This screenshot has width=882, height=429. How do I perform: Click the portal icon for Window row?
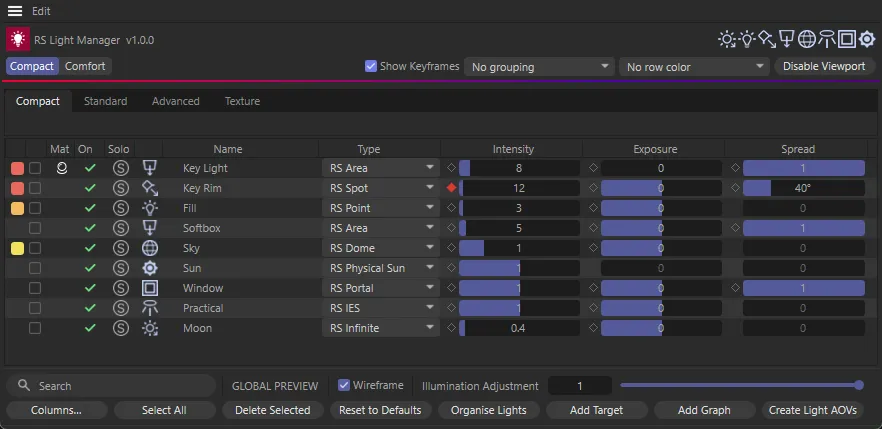coord(150,288)
